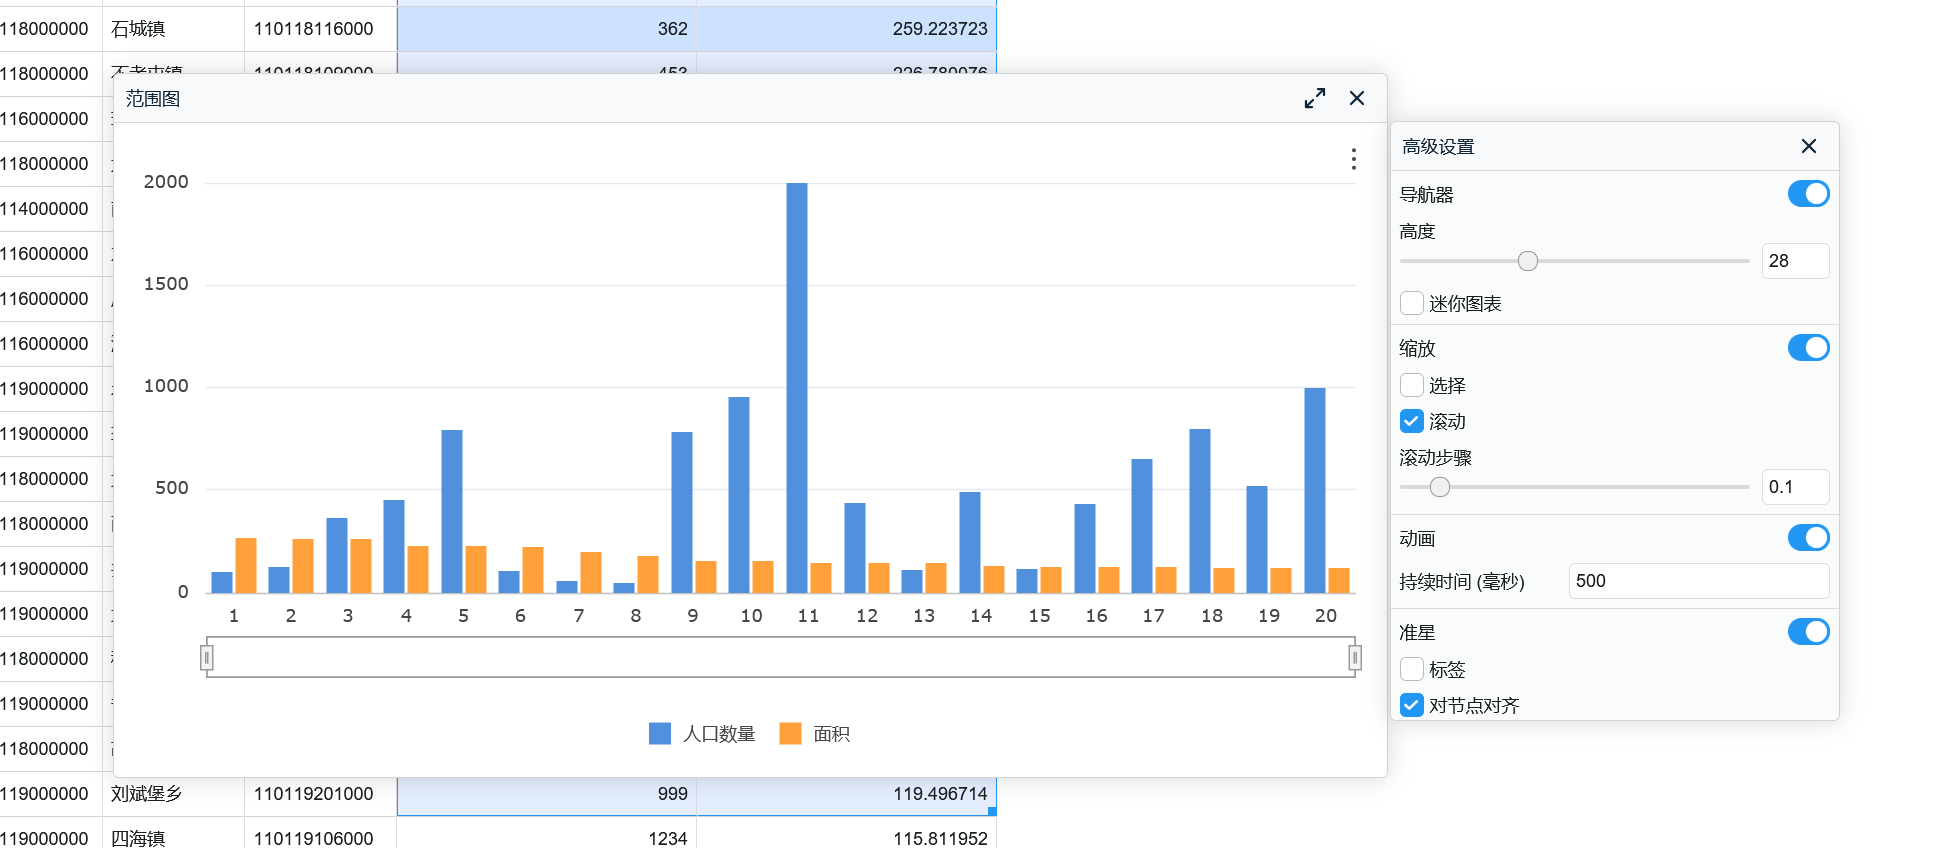Check the 选择 option under 缩放
The width and height of the screenshot is (1946, 848).
pos(1412,385)
